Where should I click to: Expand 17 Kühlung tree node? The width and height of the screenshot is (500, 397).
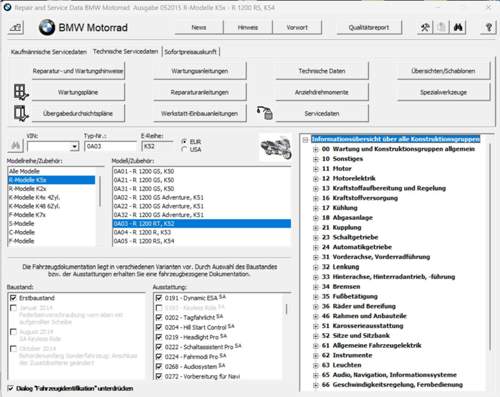(315, 208)
